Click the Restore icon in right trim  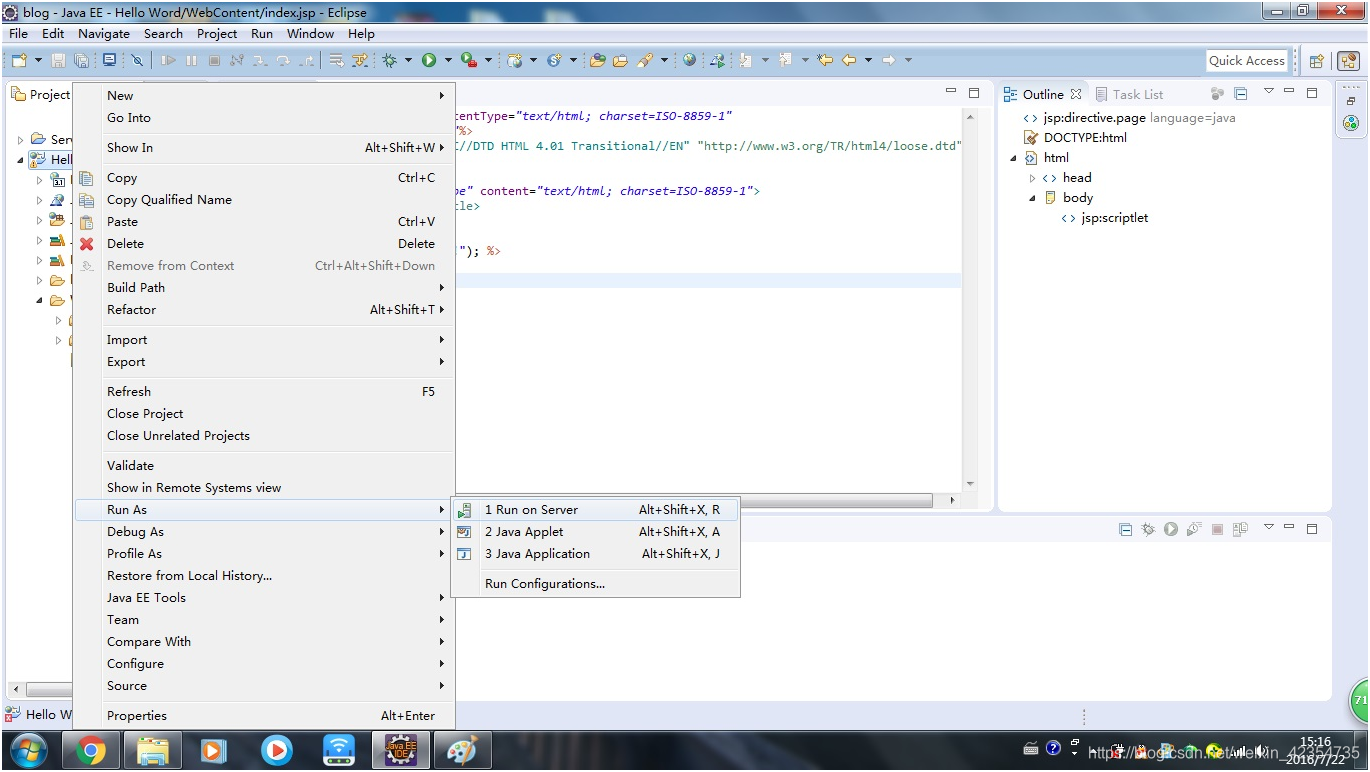pyautogui.click(x=1351, y=101)
